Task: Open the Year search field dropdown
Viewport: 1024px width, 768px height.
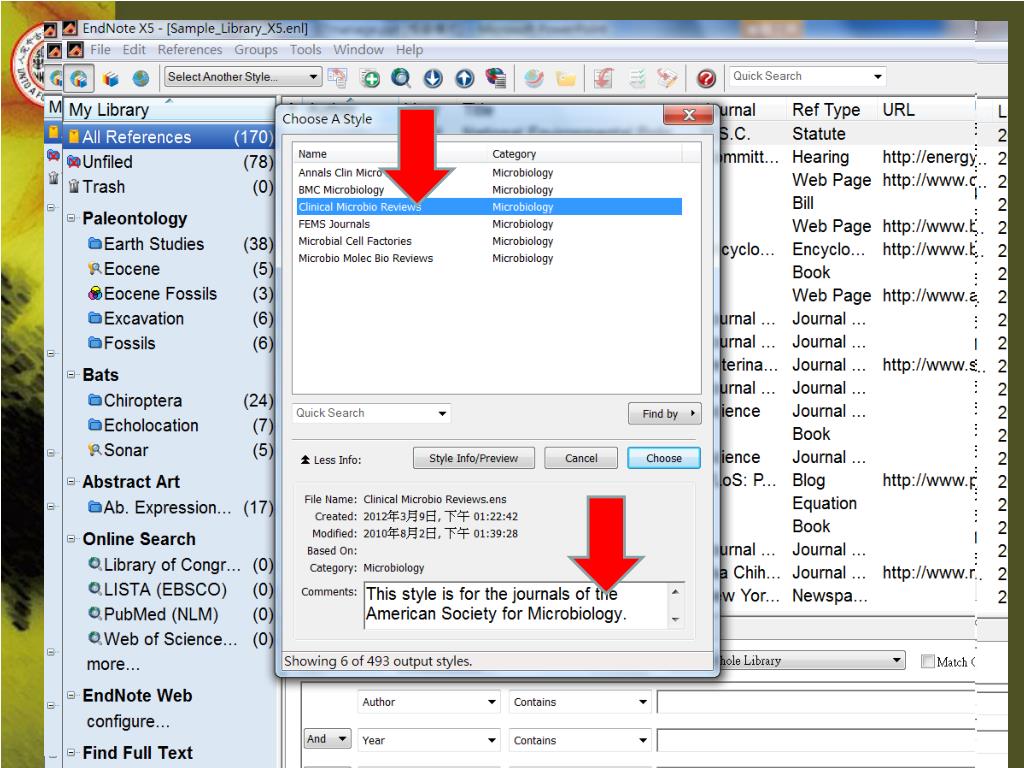Action: click(x=428, y=741)
